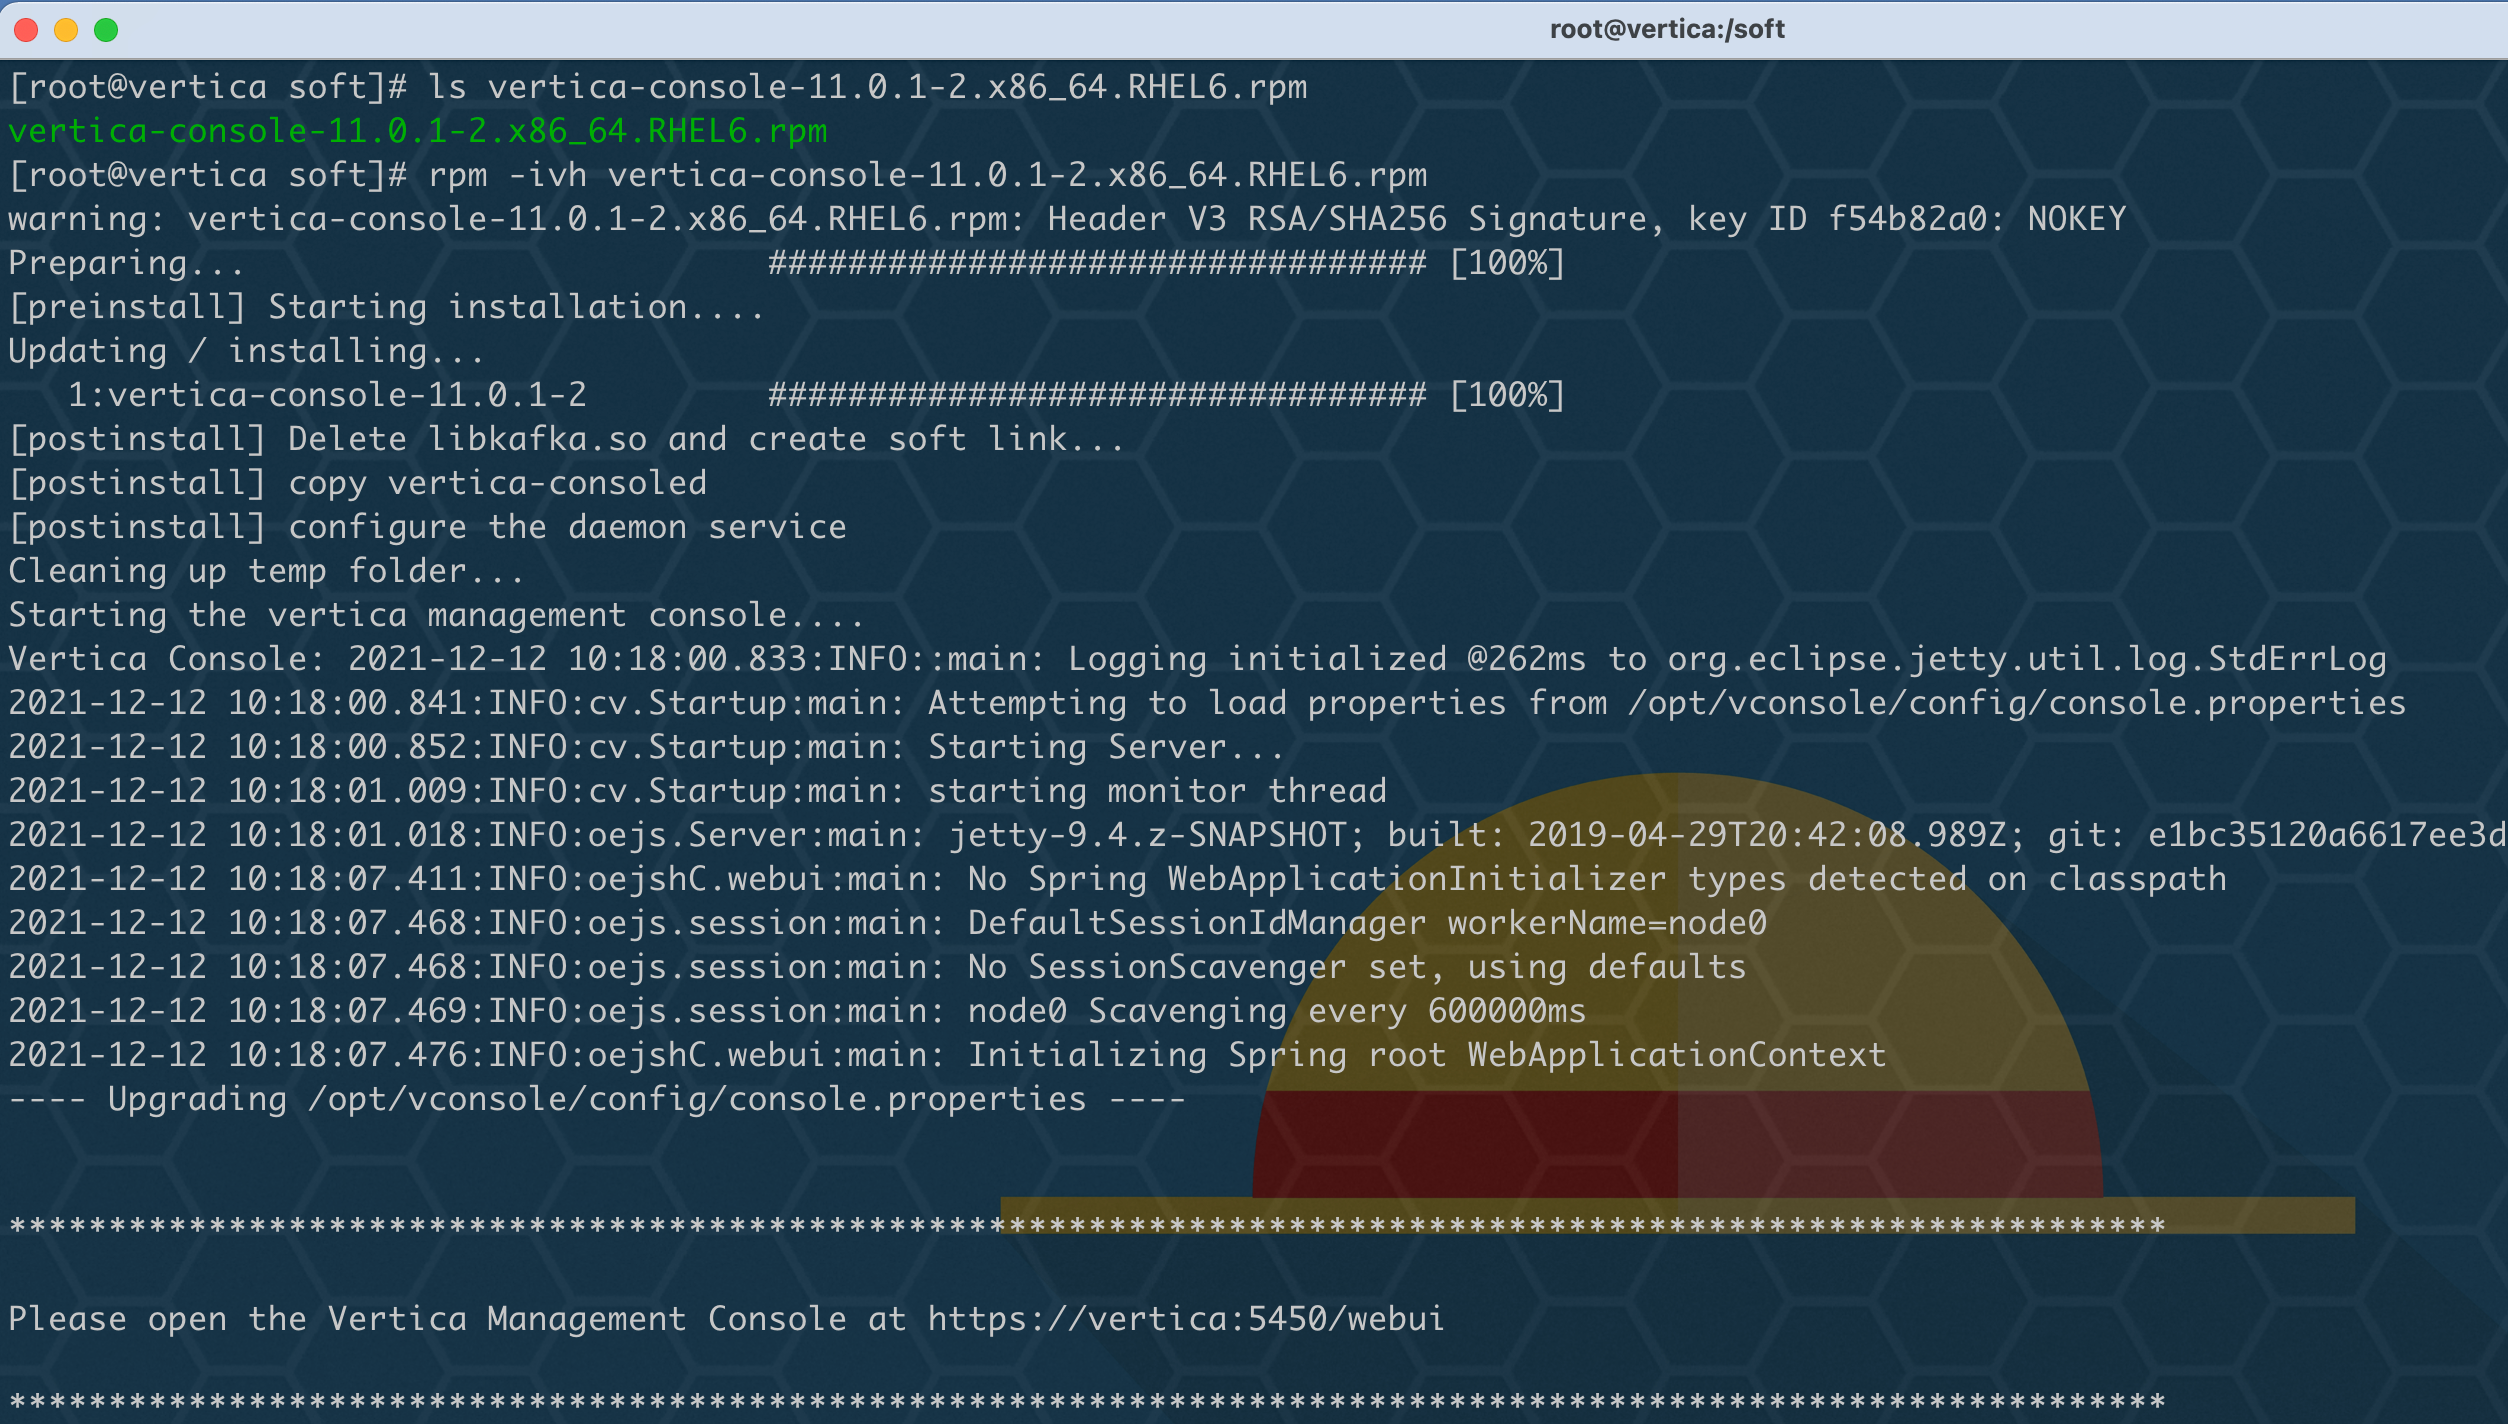Click the key ID f54b82a0 text
The image size is (2508, 1424).
coord(1837,219)
